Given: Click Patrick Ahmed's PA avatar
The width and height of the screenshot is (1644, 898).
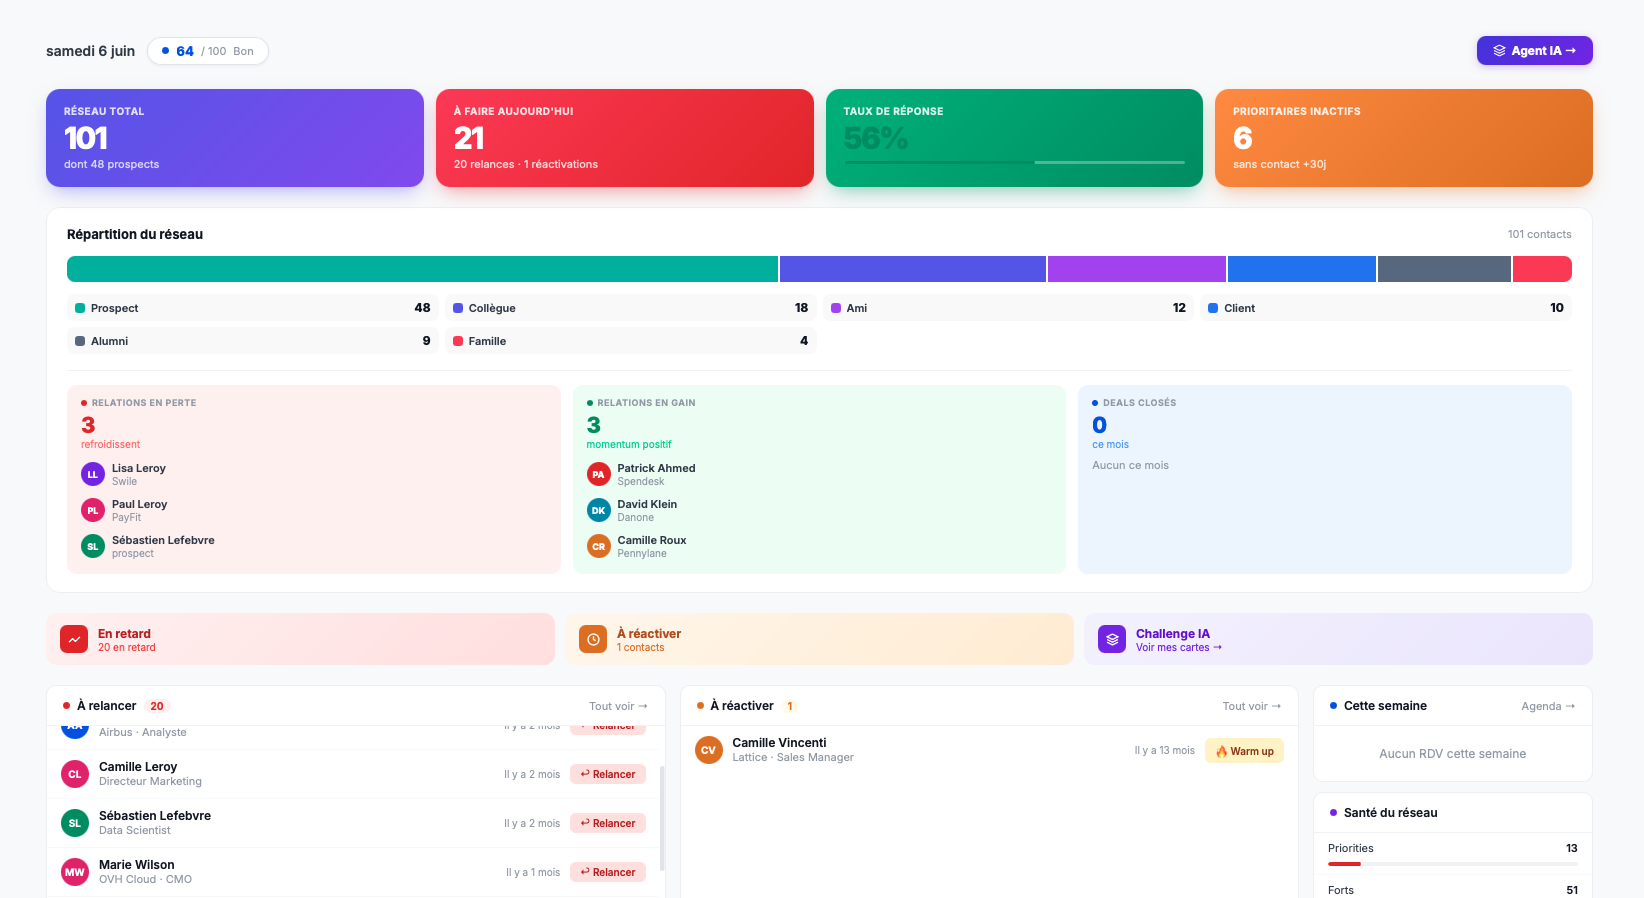Looking at the screenshot, I should pos(599,474).
